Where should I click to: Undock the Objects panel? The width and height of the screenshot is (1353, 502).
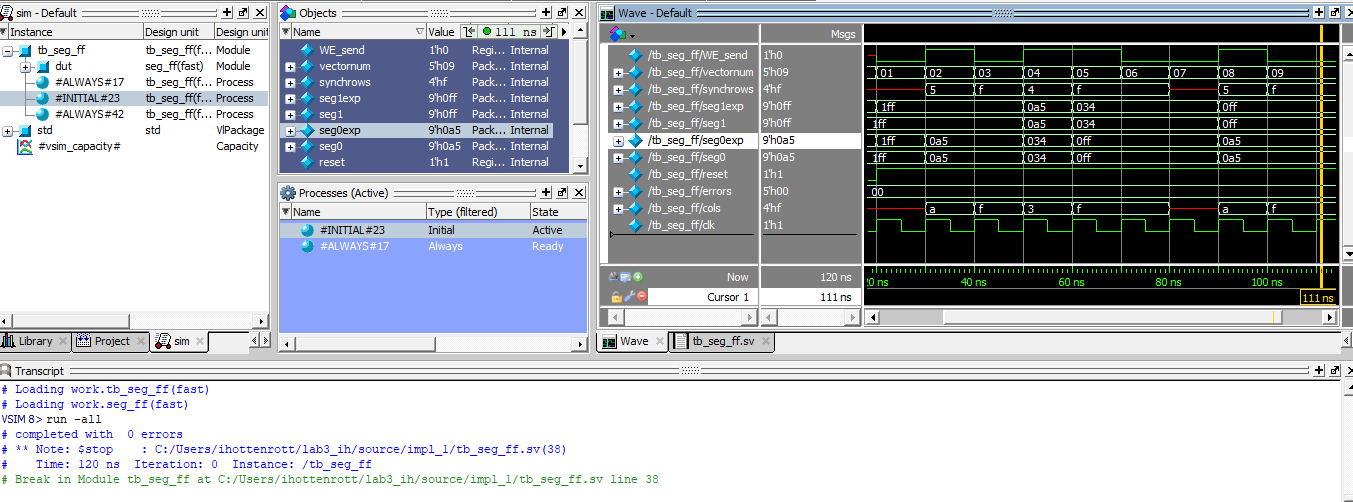562,13
